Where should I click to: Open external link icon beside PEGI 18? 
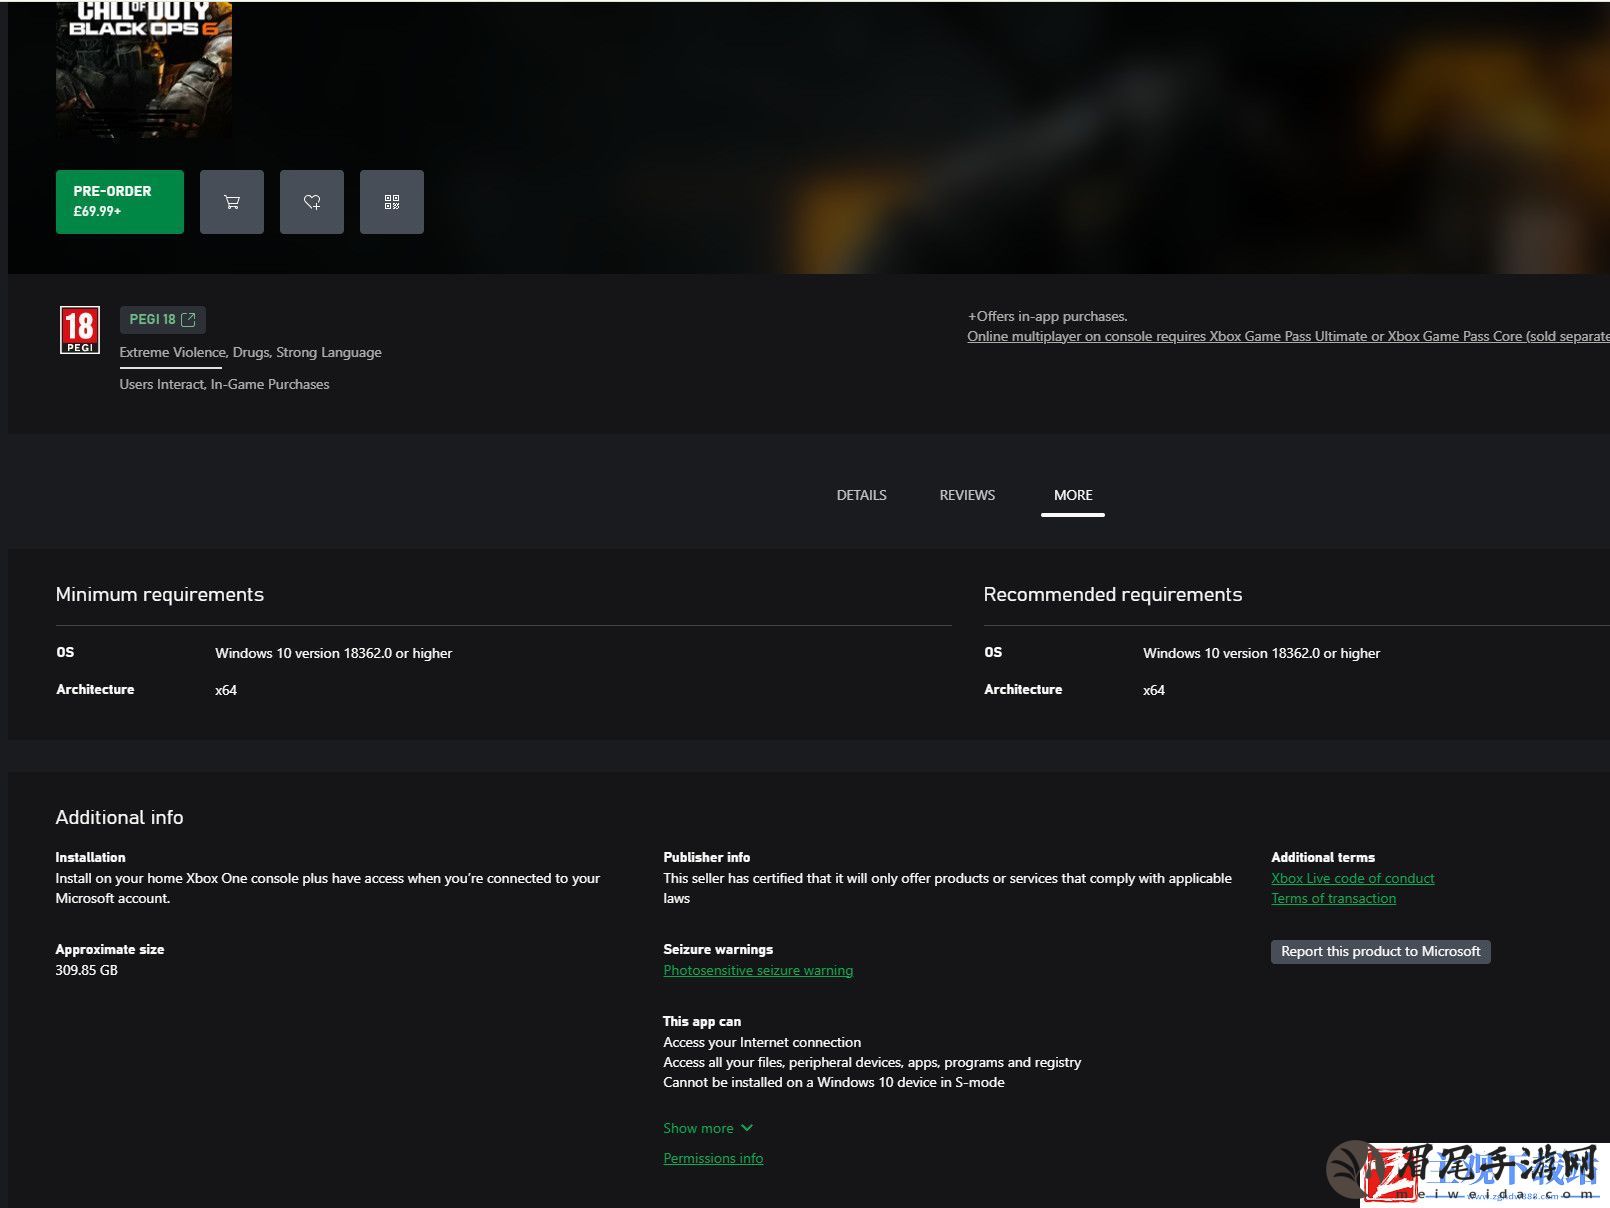188,319
